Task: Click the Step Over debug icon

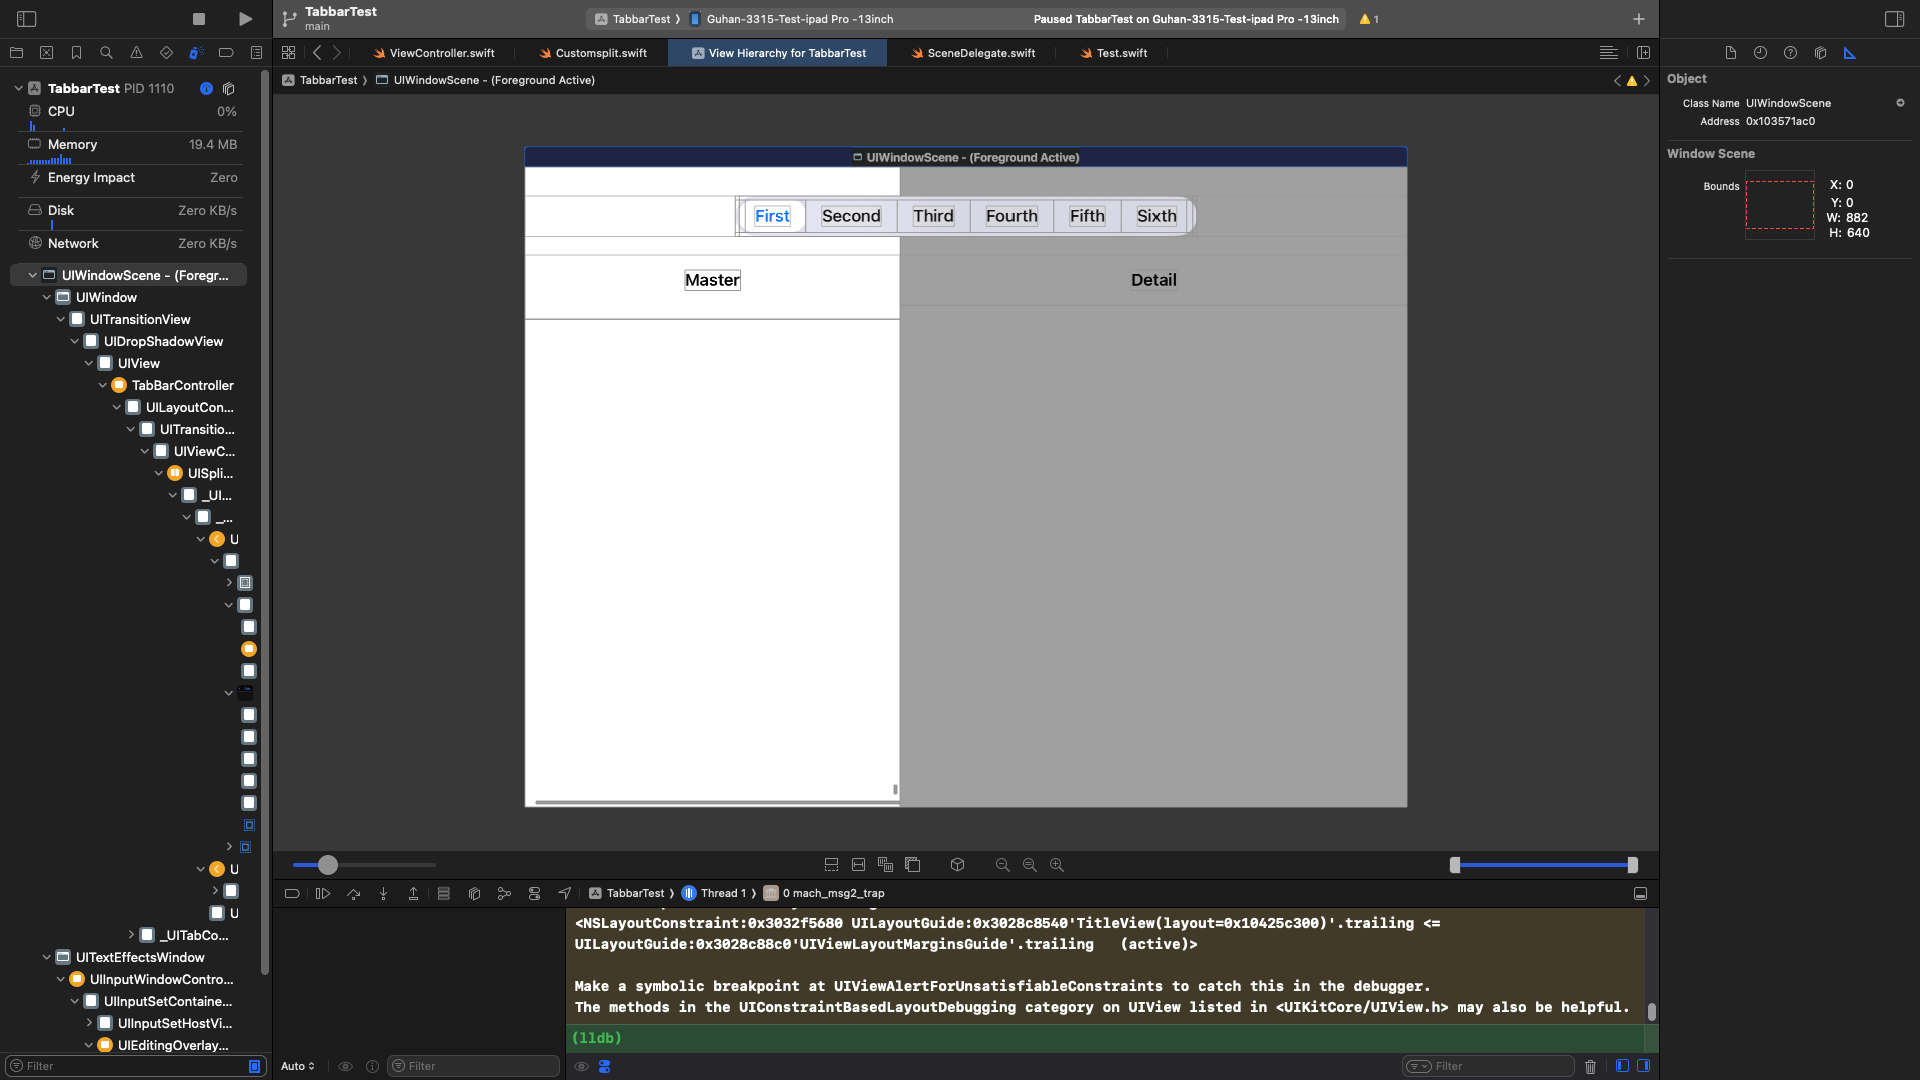Action: (353, 893)
